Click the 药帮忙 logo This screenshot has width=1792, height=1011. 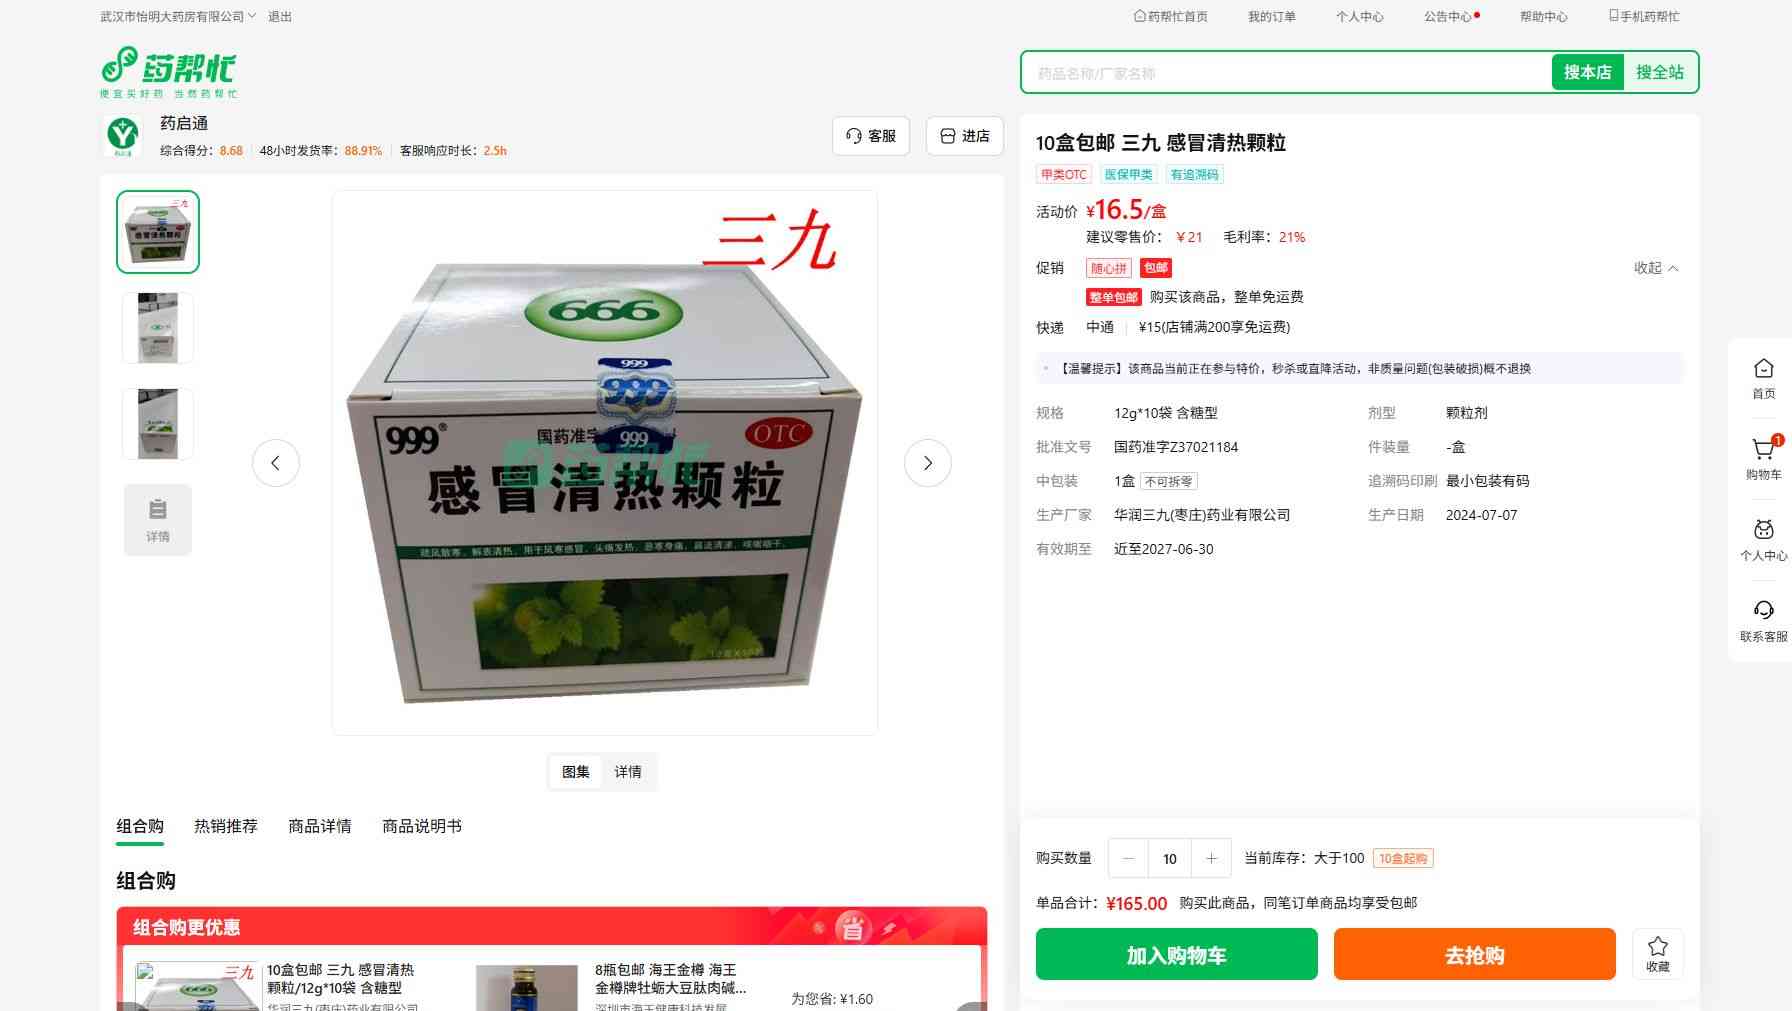tap(169, 72)
